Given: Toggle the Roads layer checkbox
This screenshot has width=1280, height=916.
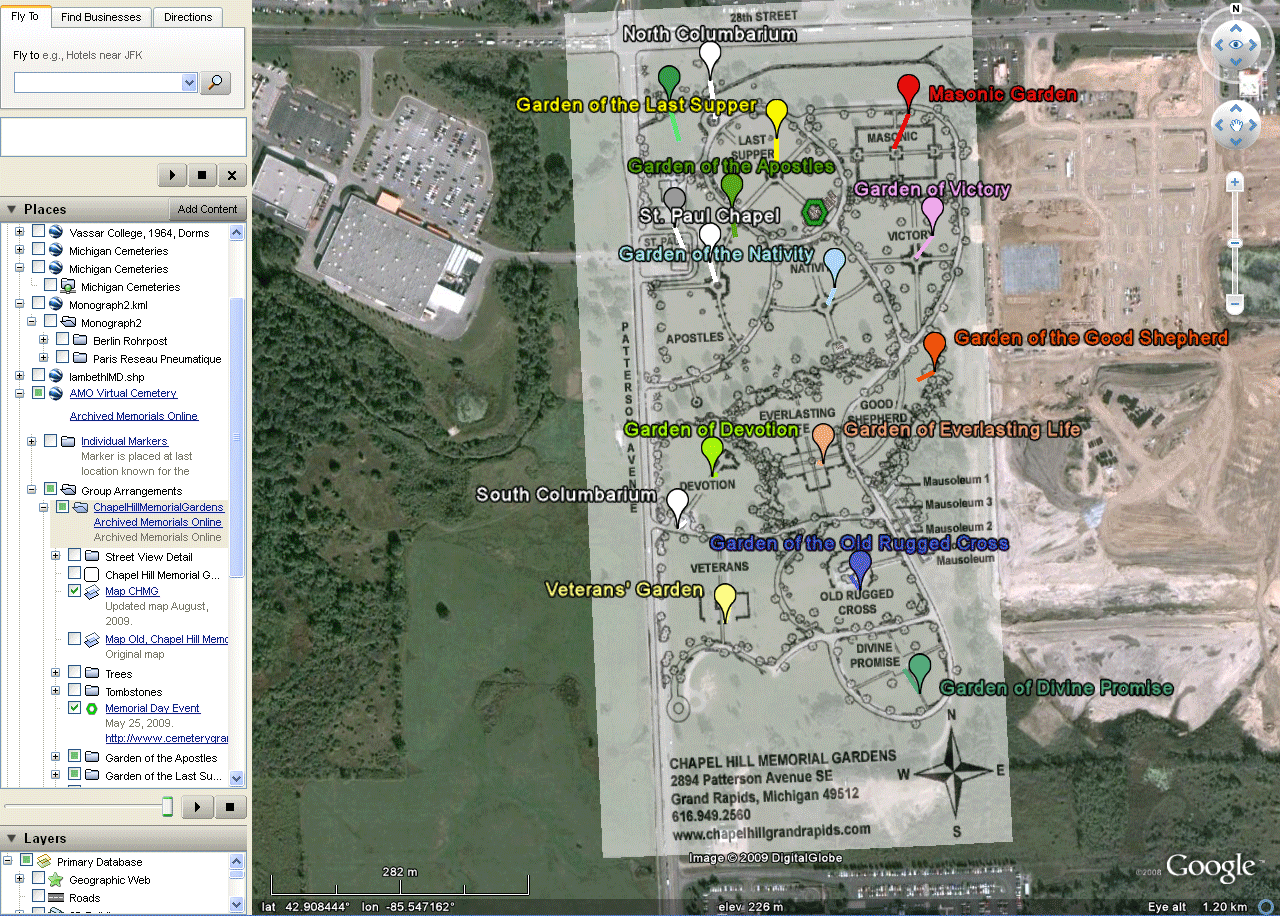Looking at the screenshot, I should tap(39, 897).
